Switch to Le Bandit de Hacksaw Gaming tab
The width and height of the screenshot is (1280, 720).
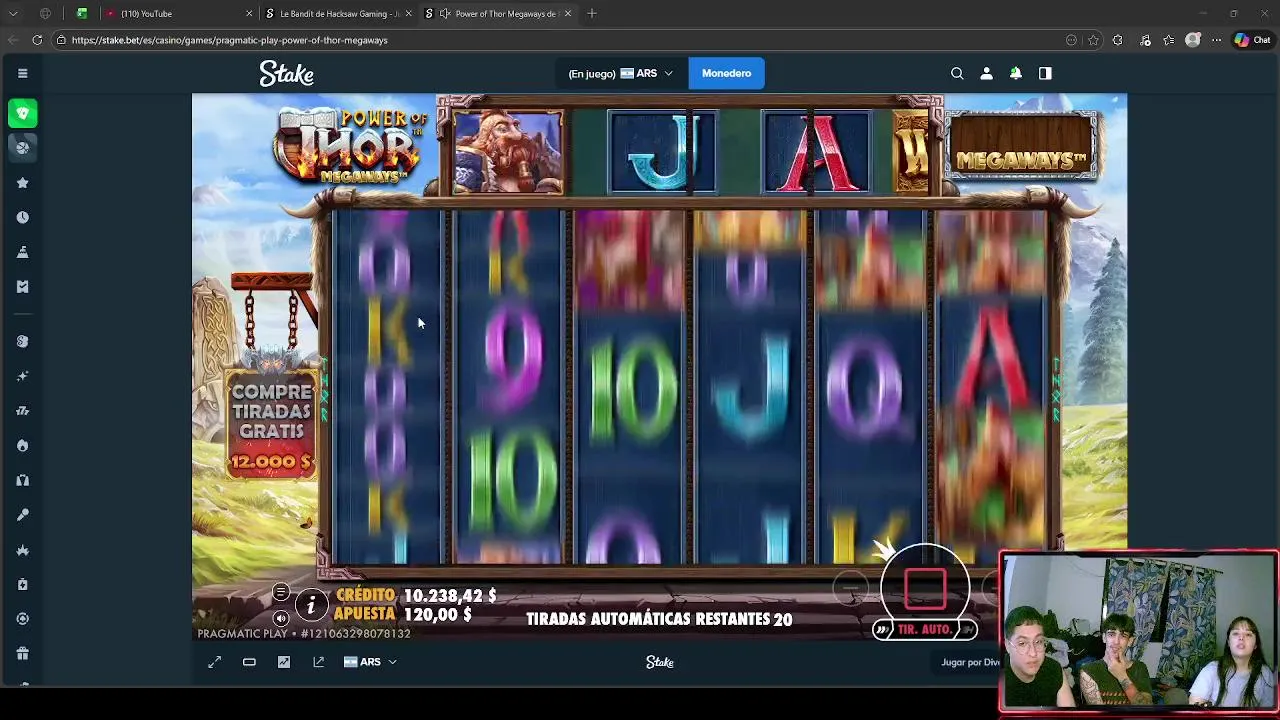(339, 14)
